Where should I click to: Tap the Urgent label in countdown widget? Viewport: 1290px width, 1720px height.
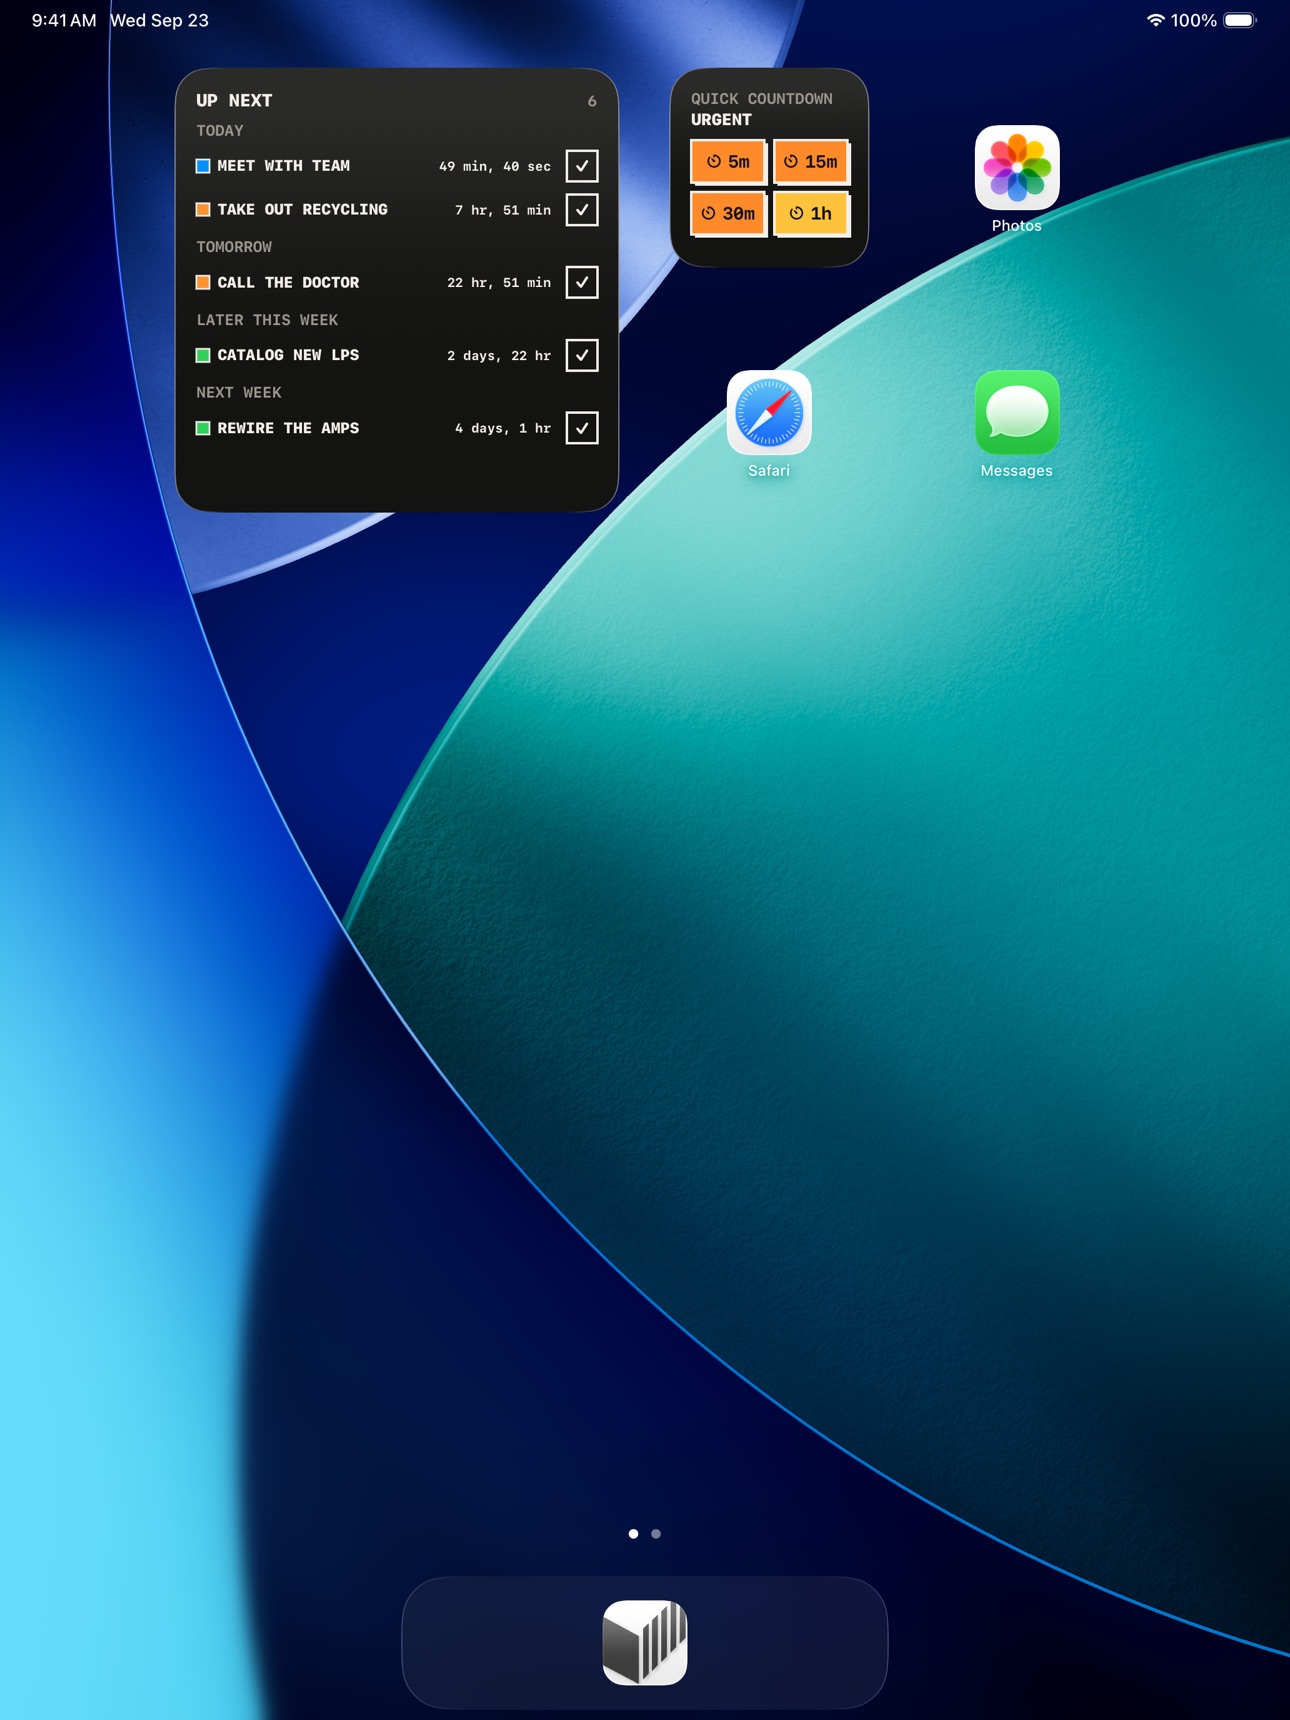point(721,120)
